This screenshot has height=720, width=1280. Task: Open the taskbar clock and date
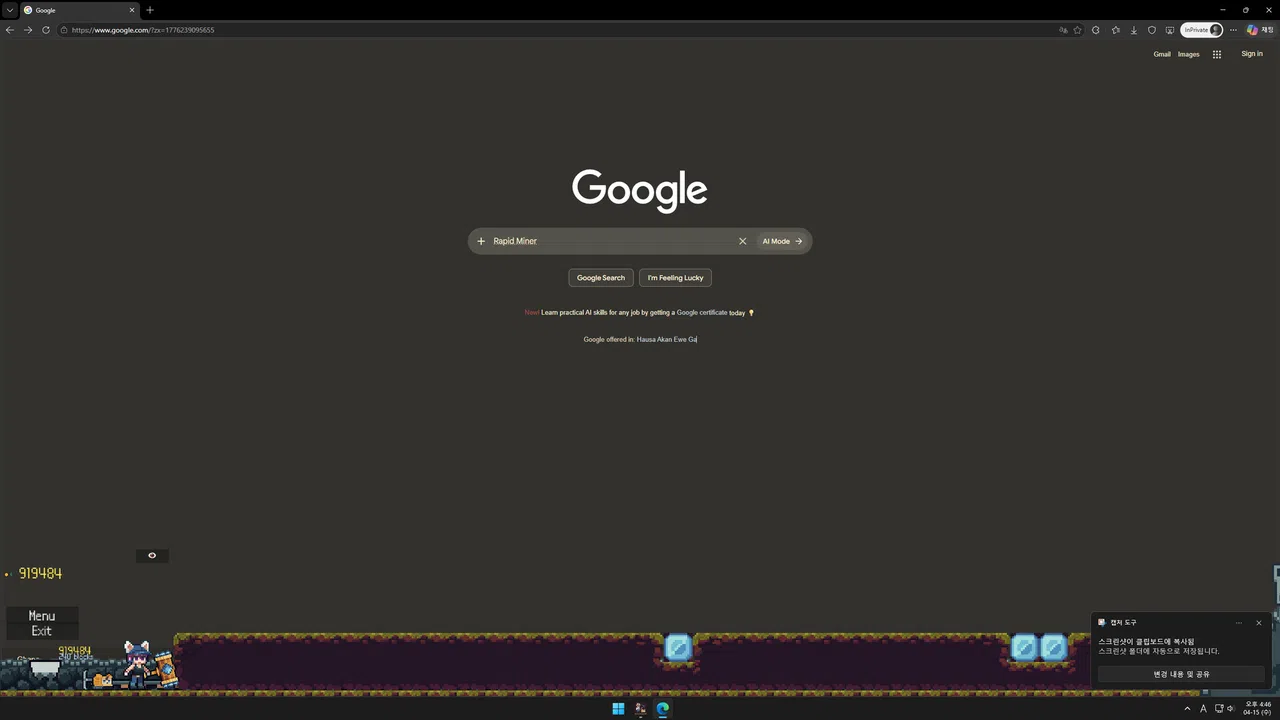point(1258,709)
